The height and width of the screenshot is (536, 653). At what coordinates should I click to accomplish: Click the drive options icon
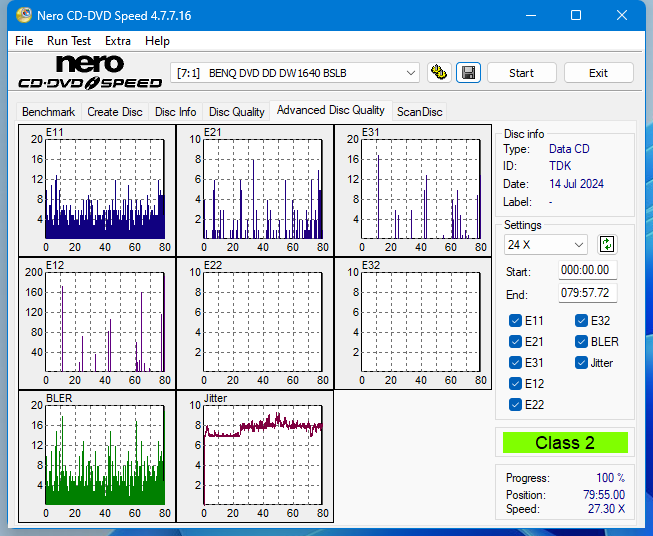coord(439,73)
